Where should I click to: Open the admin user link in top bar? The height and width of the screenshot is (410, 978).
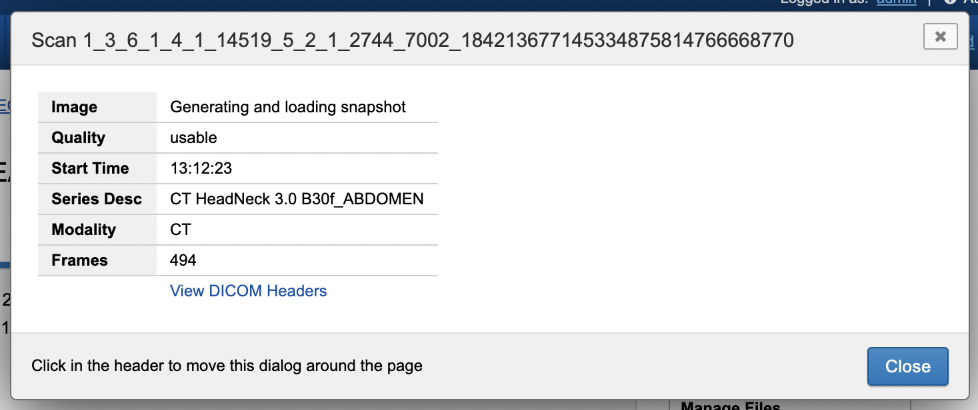point(896,3)
